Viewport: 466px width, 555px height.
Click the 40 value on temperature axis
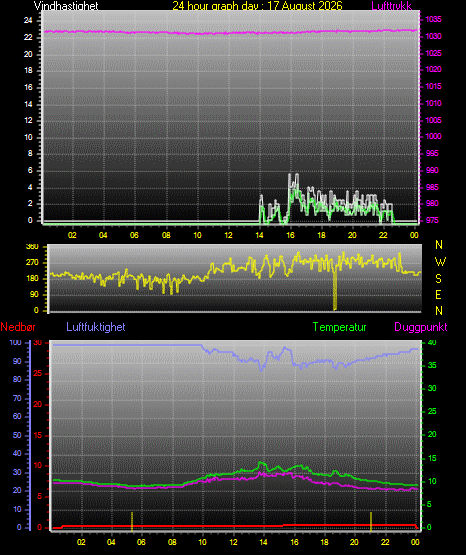(x=432, y=343)
